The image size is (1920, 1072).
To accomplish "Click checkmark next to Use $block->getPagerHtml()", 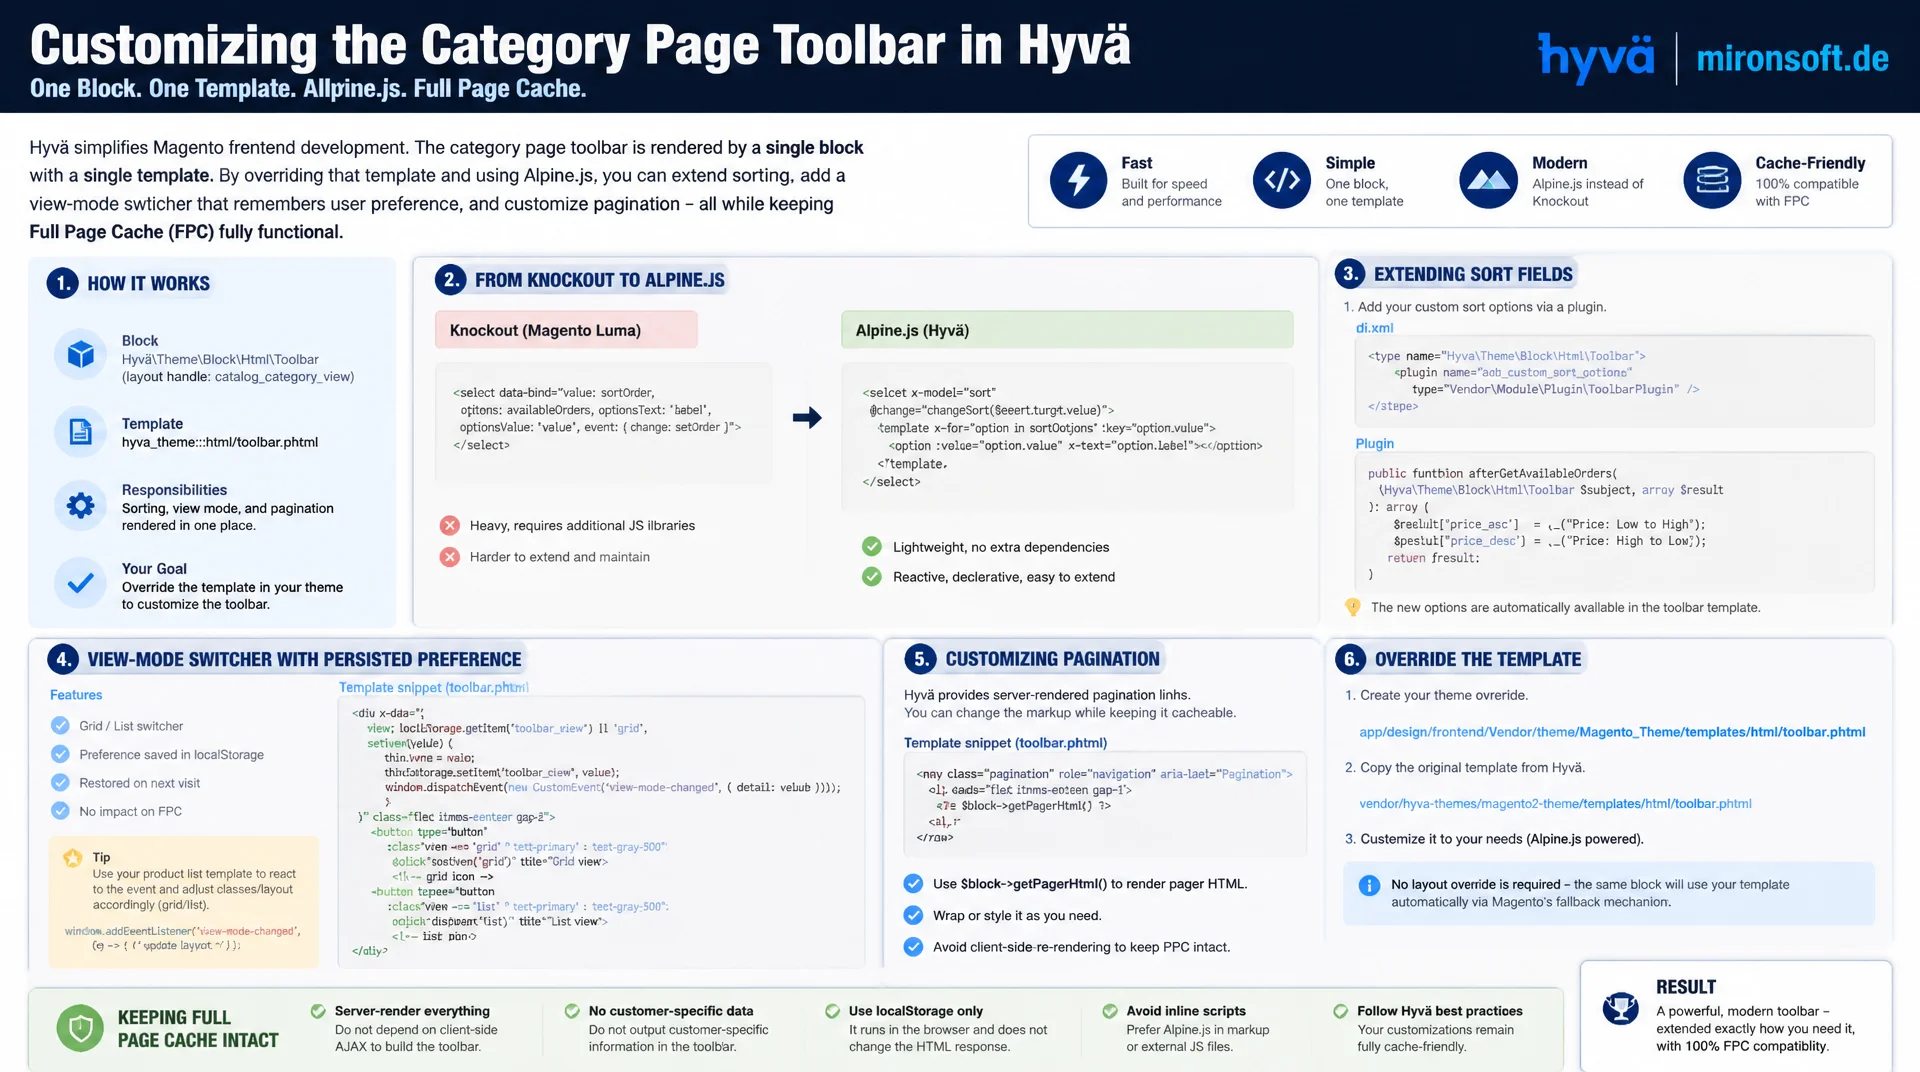I will (913, 883).
